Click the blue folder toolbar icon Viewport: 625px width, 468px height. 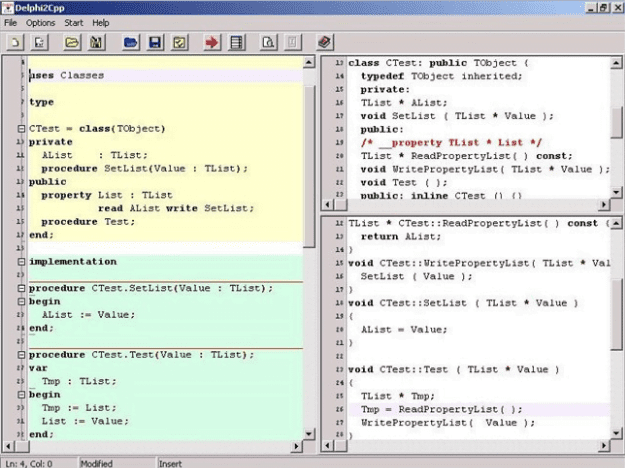tap(131, 42)
